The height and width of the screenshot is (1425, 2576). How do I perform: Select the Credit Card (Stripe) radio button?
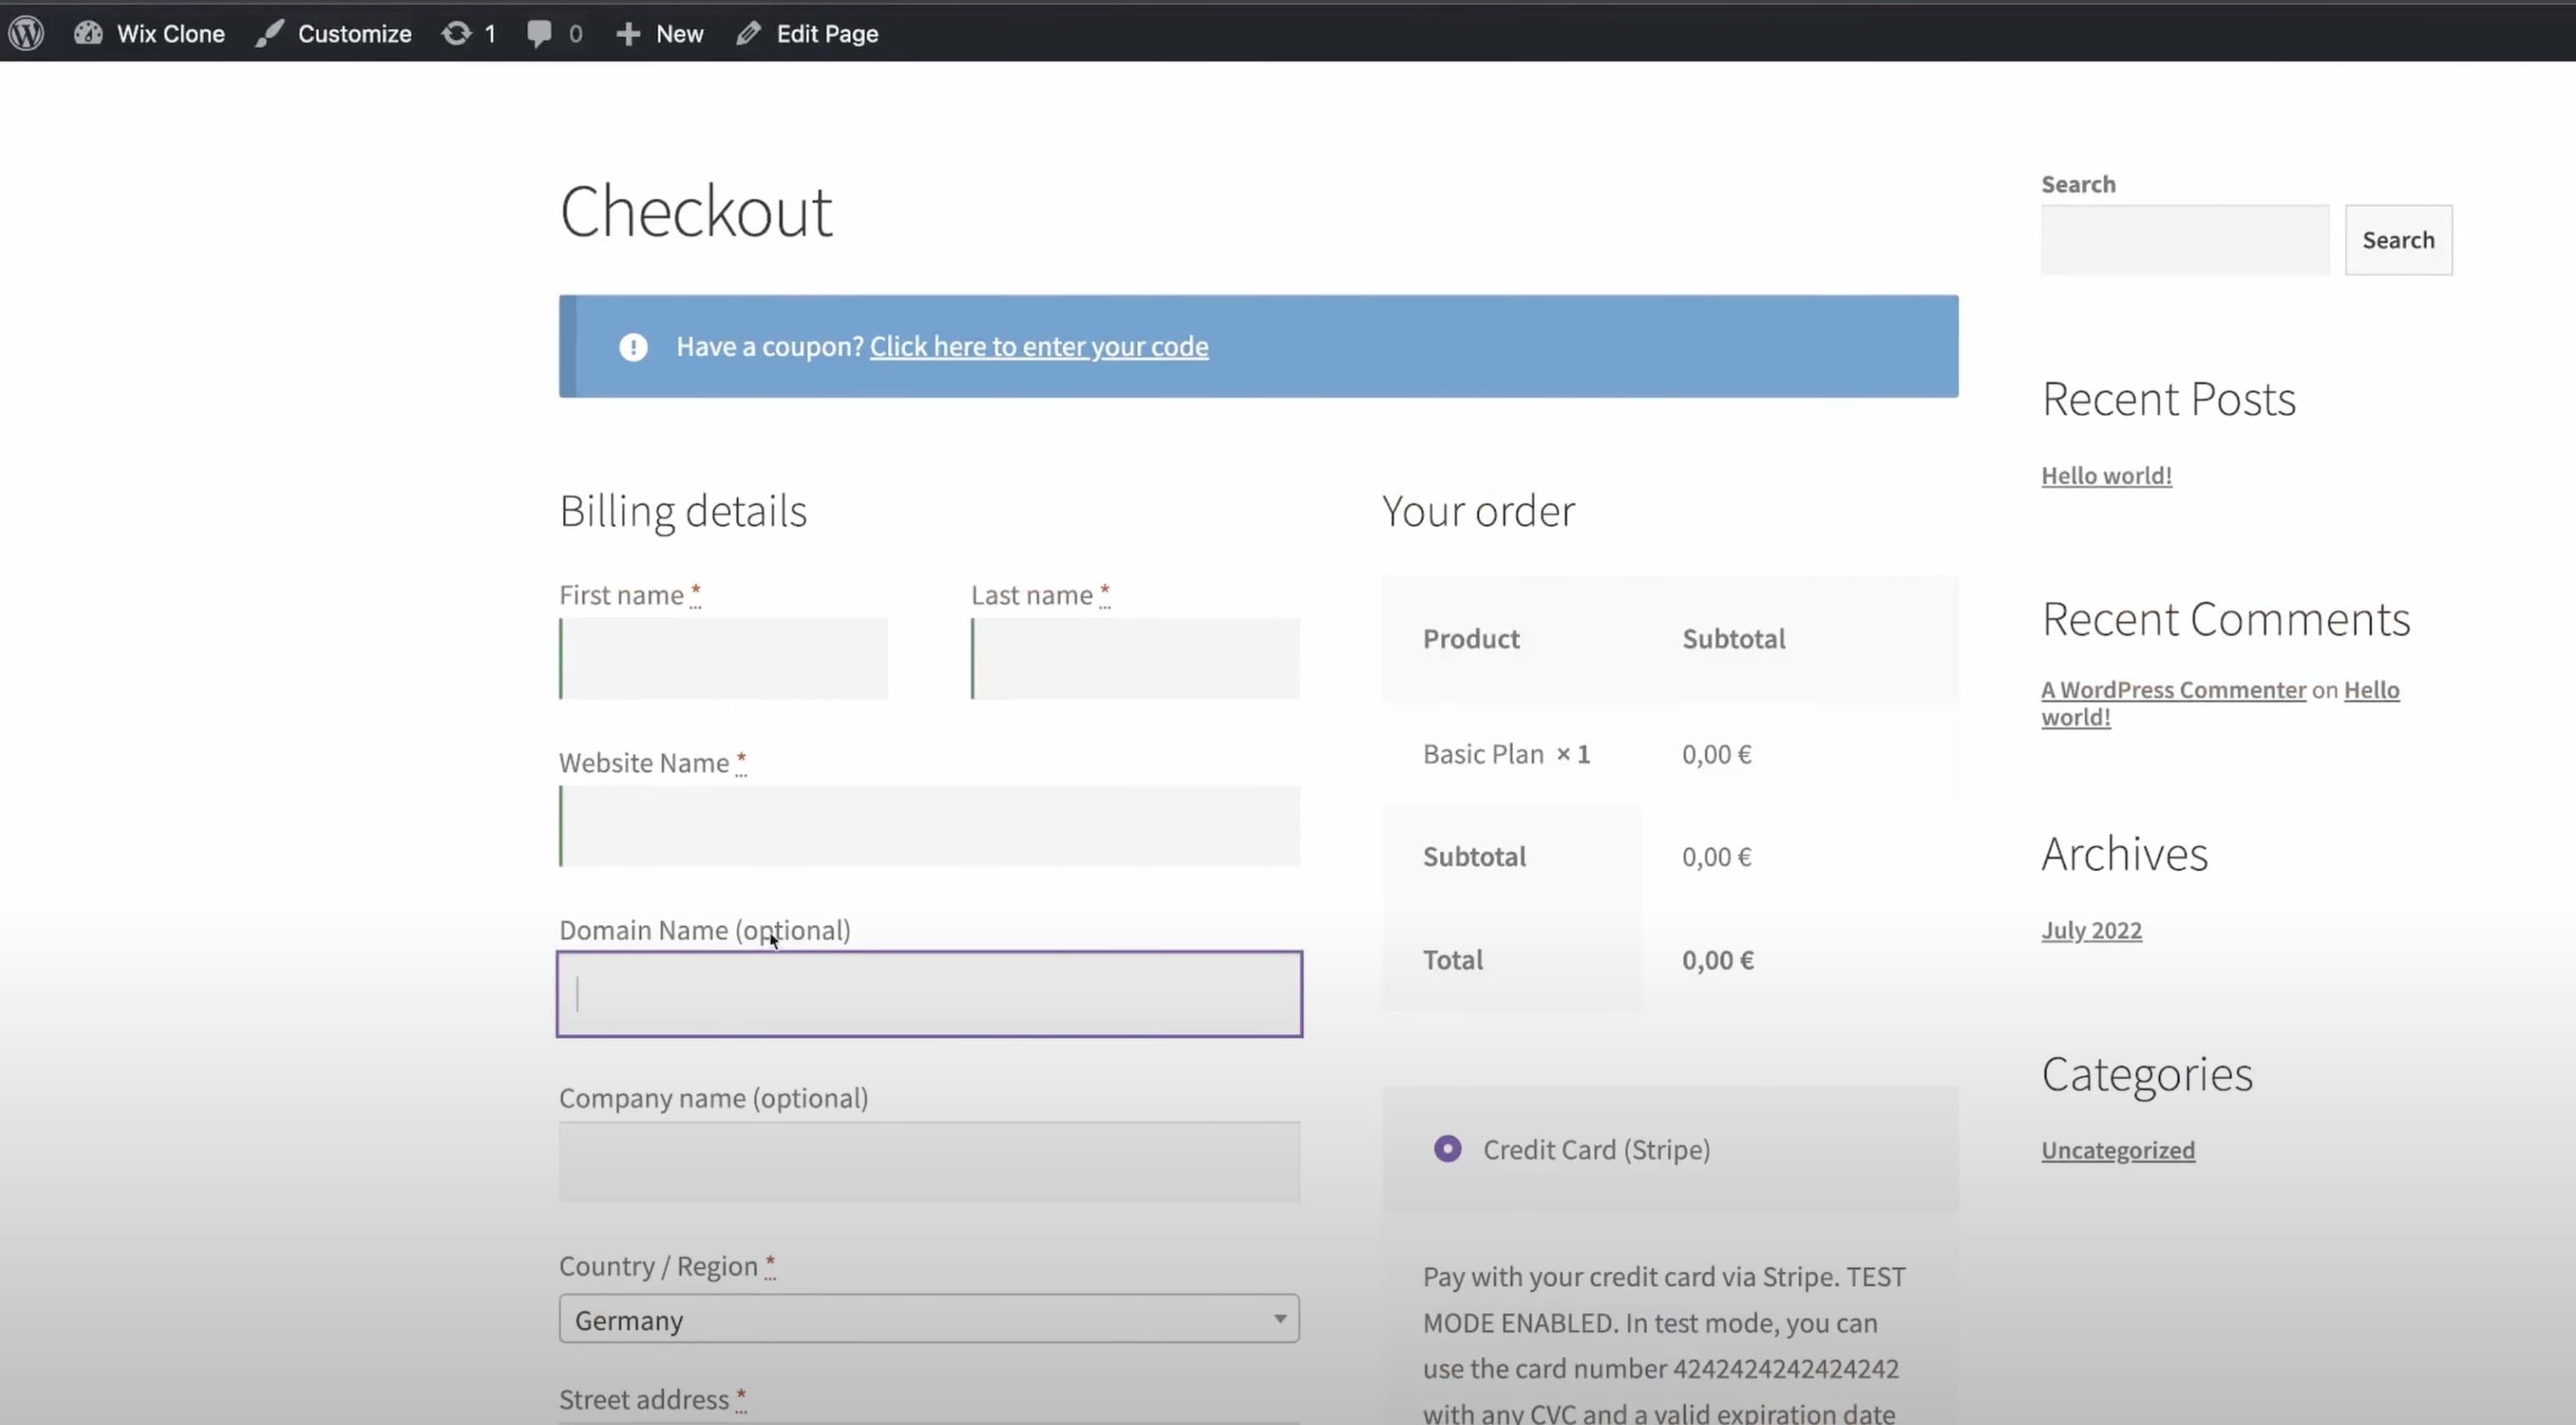coord(1447,1149)
